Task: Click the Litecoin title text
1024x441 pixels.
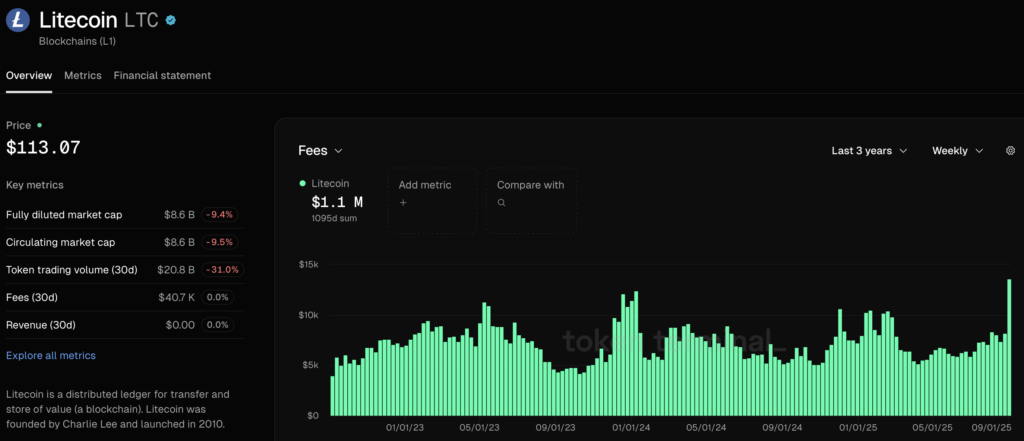Action: [x=79, y=20]
